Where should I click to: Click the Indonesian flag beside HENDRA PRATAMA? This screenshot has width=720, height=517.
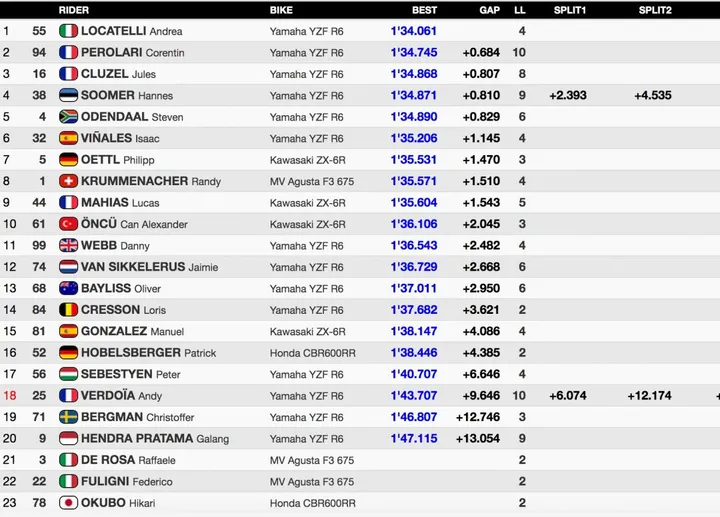68,438
